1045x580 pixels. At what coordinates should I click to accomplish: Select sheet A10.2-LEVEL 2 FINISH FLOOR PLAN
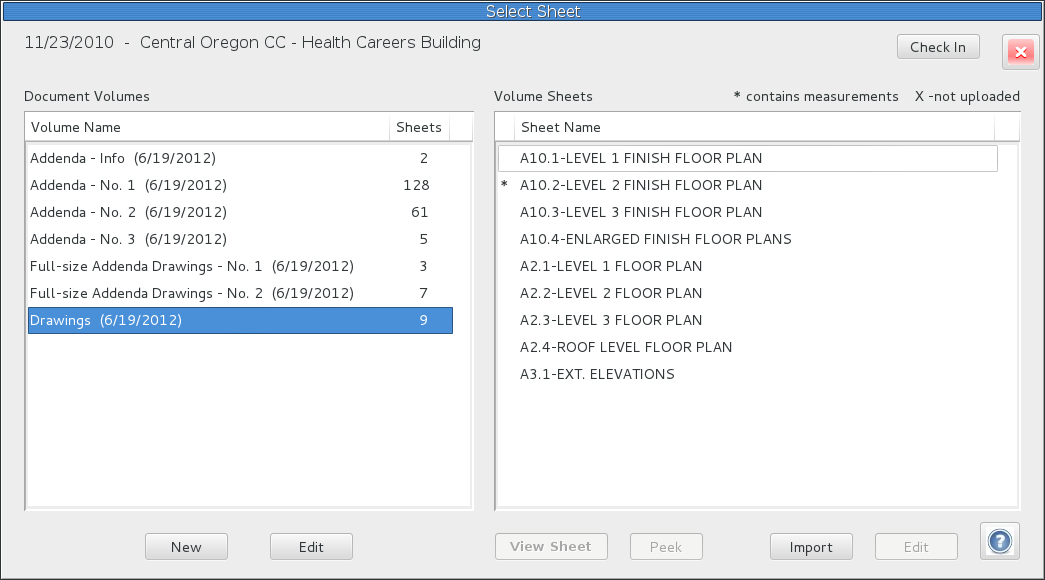tap(748, 185)
